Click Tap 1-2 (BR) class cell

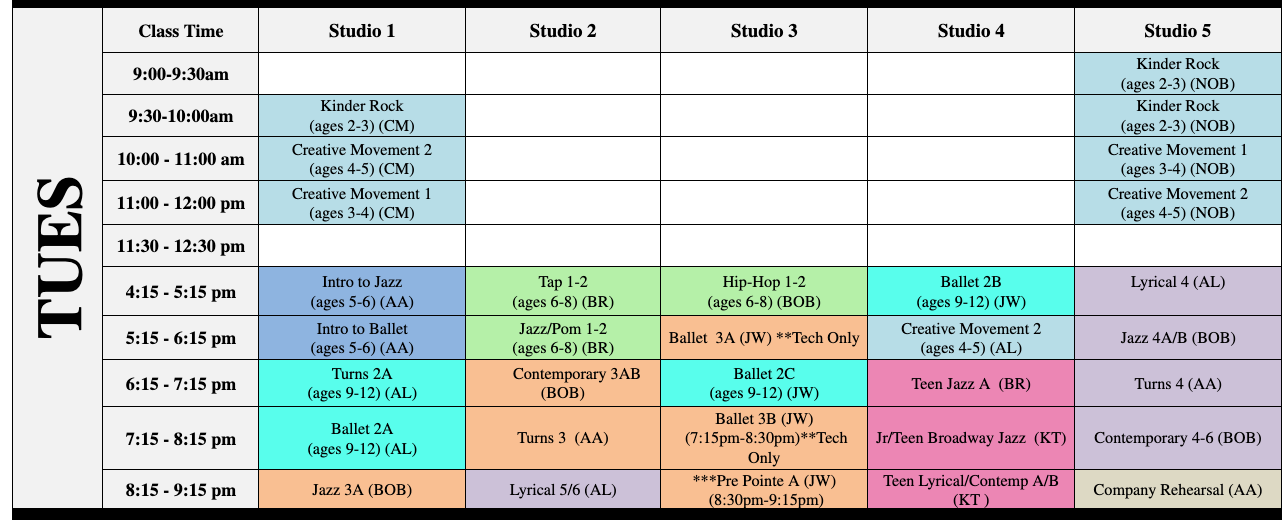[563, 291]
